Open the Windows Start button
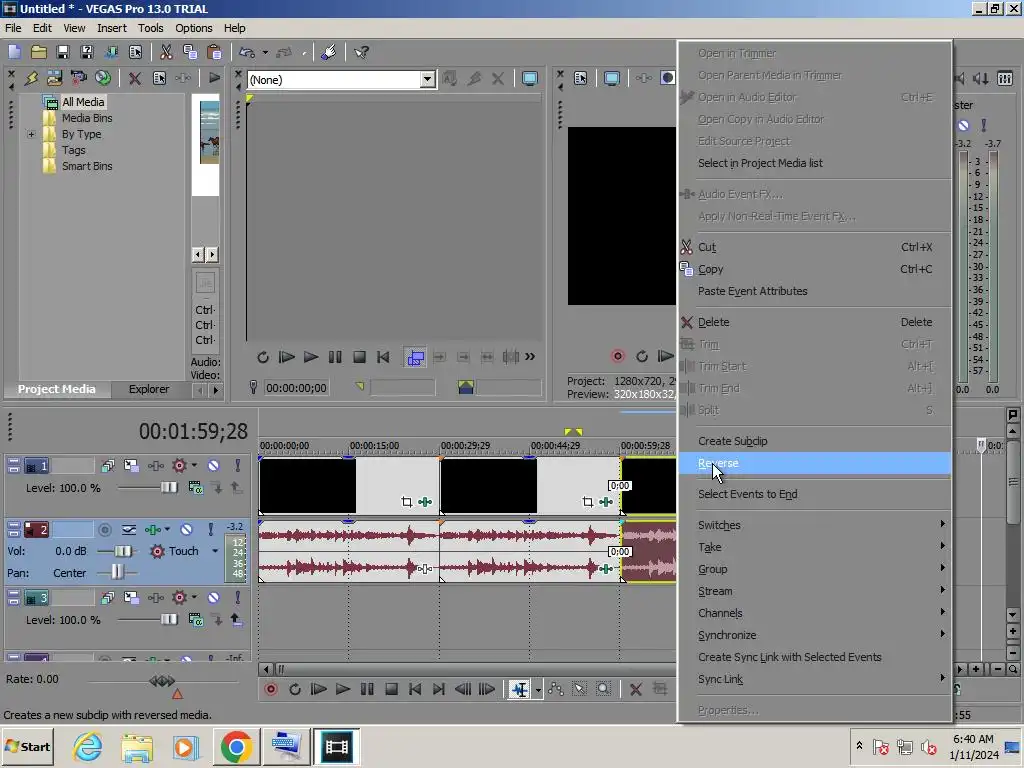This screenshot has height=768, width=1024. (28, 746)
